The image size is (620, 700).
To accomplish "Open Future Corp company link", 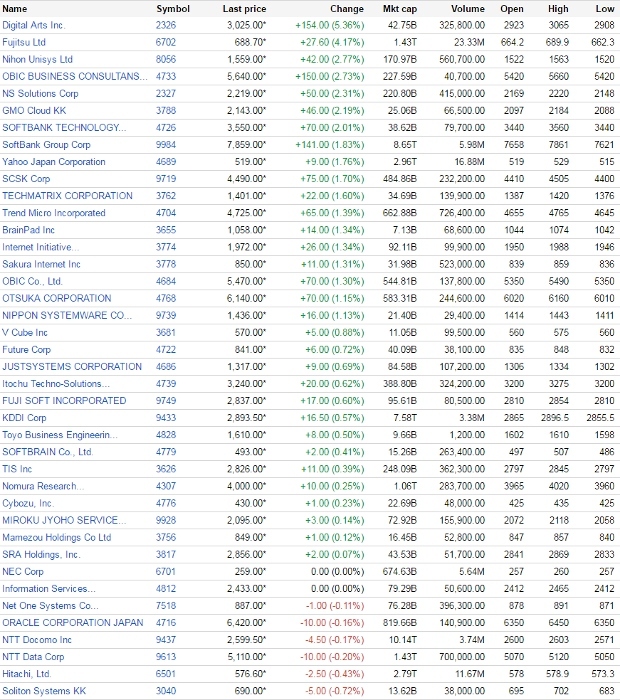I will [26, 350].
